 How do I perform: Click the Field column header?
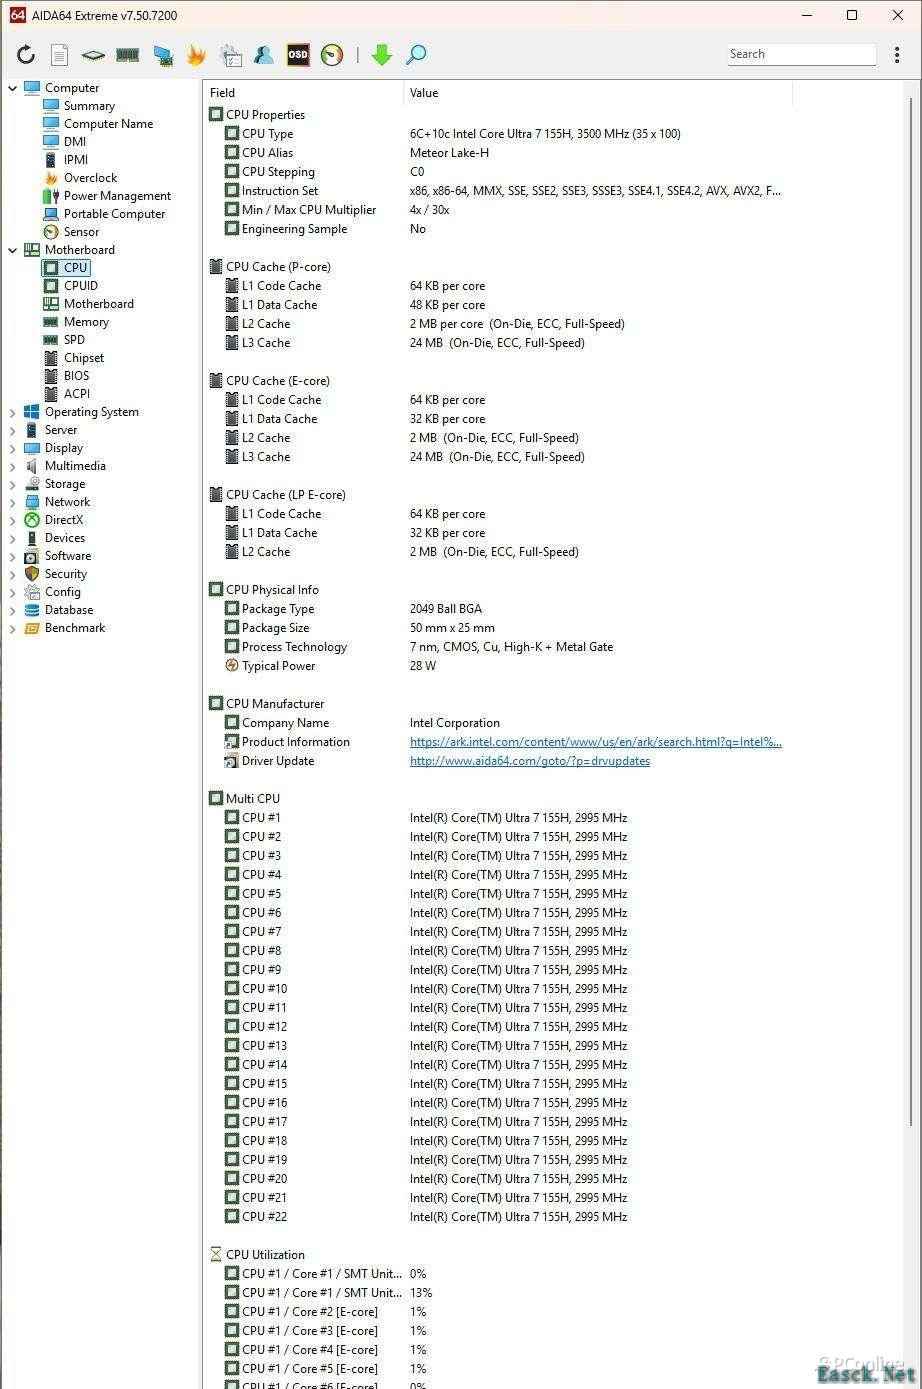click(x=304, y=93)
